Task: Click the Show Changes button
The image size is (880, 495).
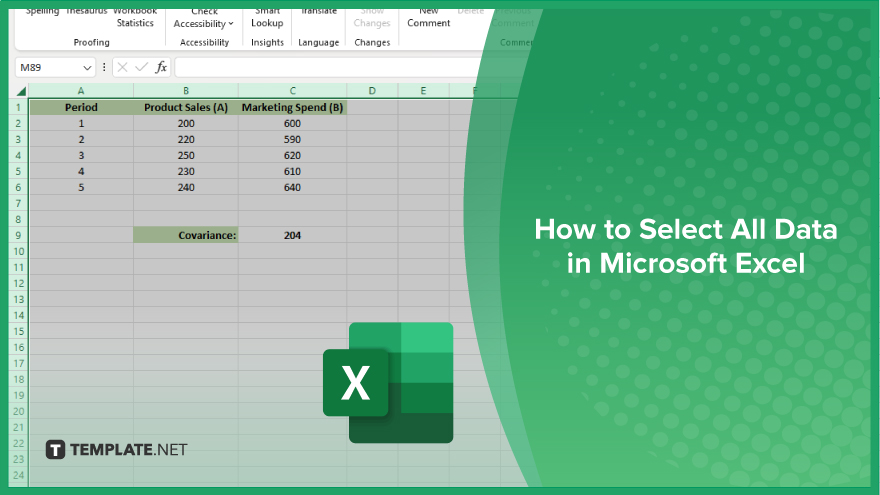Action: pos(372,18)
